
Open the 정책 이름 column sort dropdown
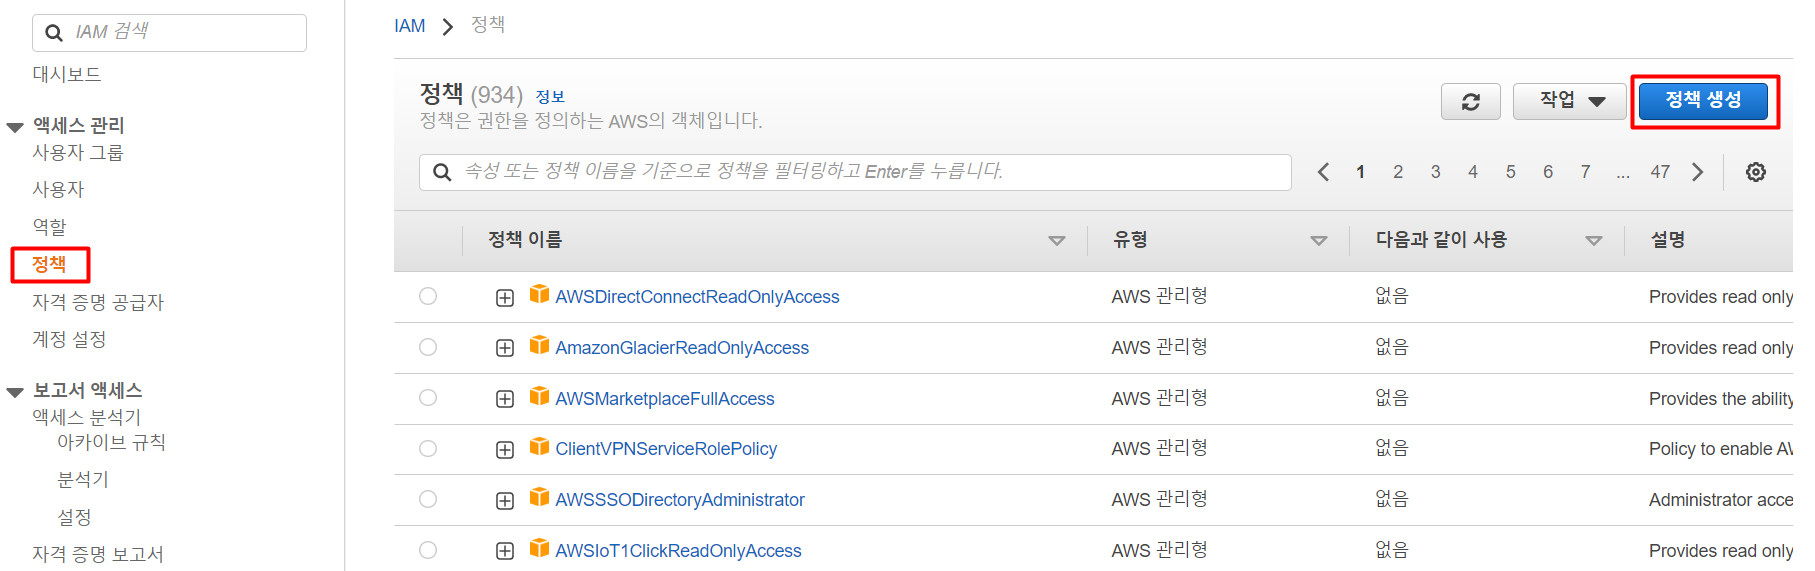pyautogui.click(x=1056, y=241)
